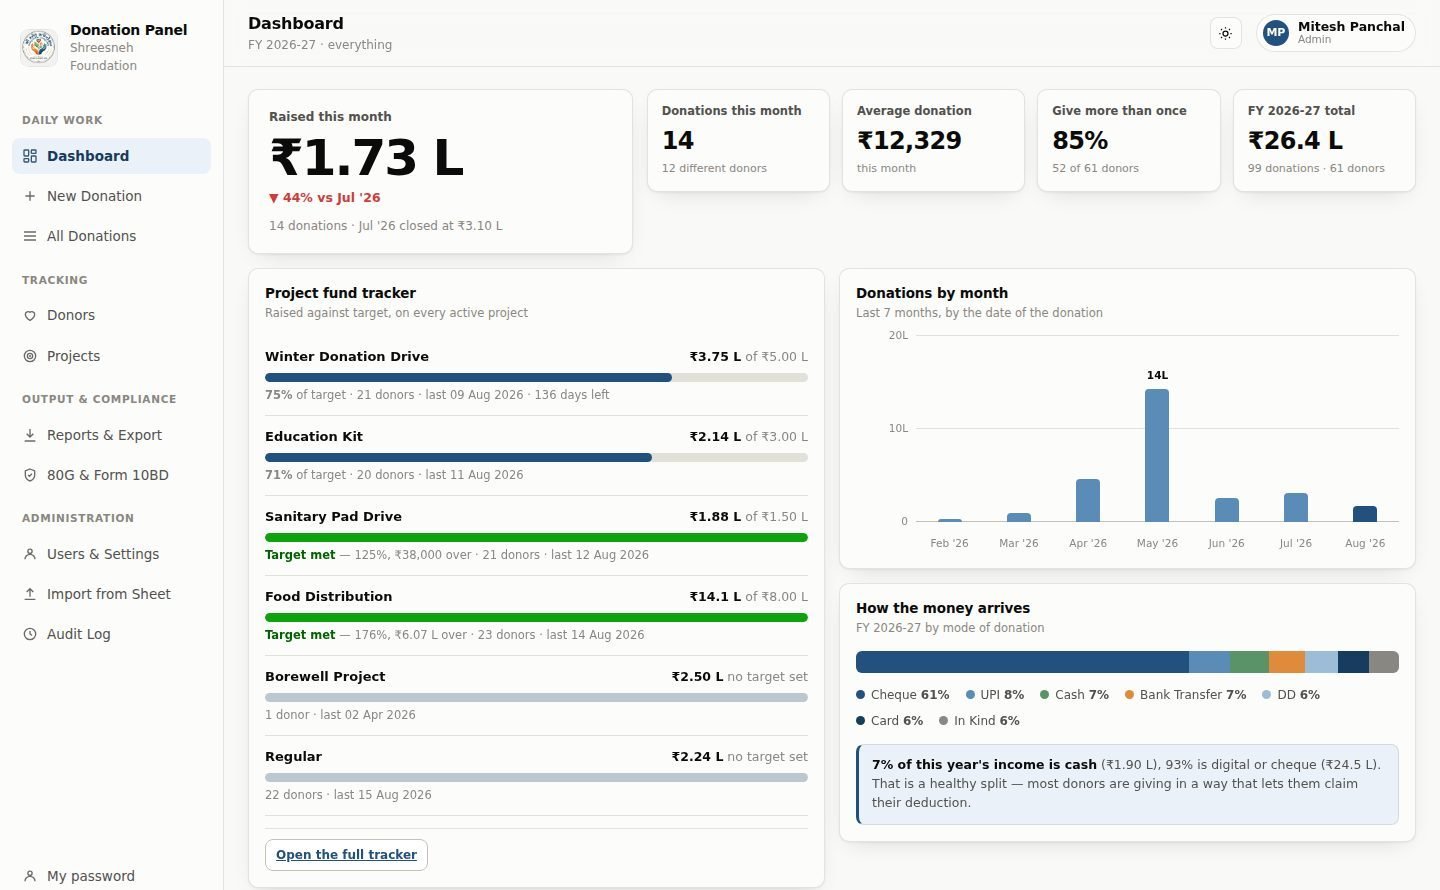Viewport: 1440px width, 890px height.
Task: Click the Shreesneh Foundation logo
Action: tap(39, 47)
